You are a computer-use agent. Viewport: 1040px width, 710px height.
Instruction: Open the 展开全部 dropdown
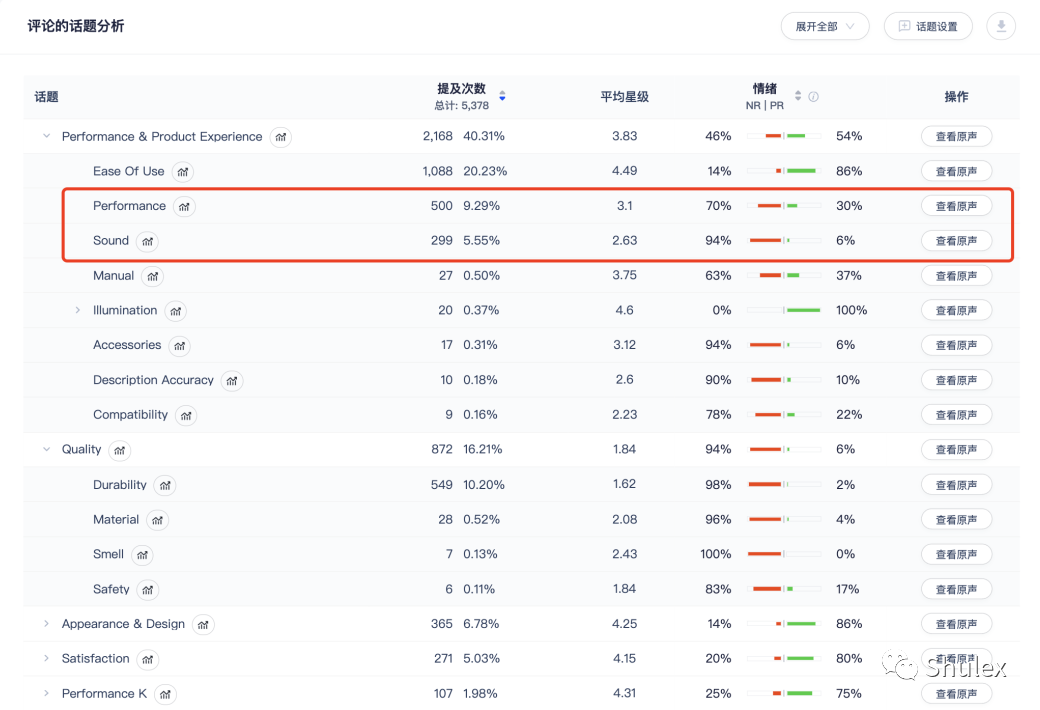click(824, 27)
